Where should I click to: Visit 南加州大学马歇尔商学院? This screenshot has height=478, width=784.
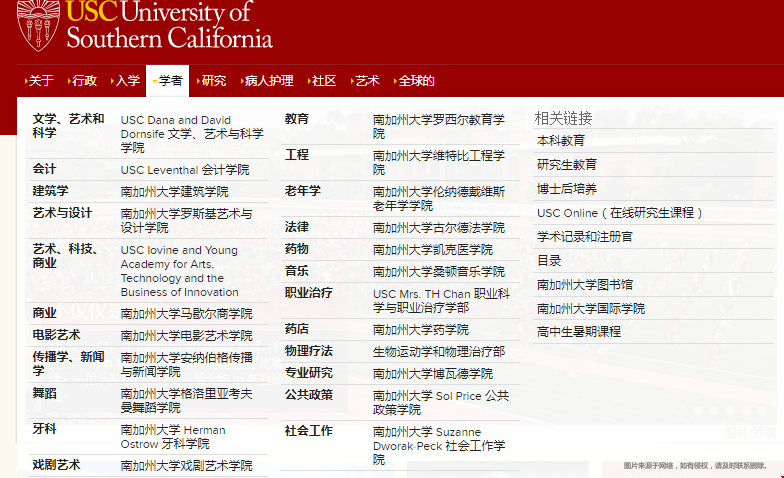click(x=186, y=314)
